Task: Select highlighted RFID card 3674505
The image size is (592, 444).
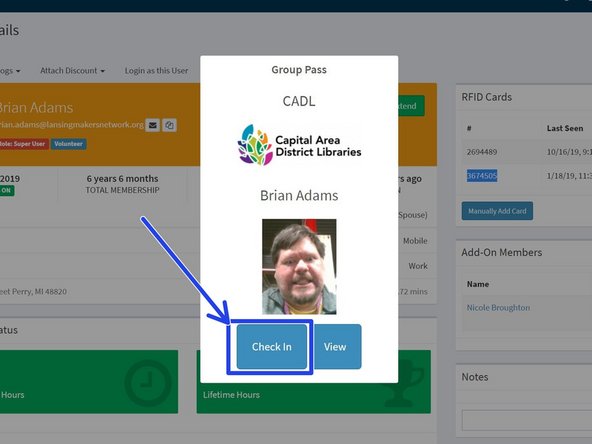Action: (x=482, y=176)
